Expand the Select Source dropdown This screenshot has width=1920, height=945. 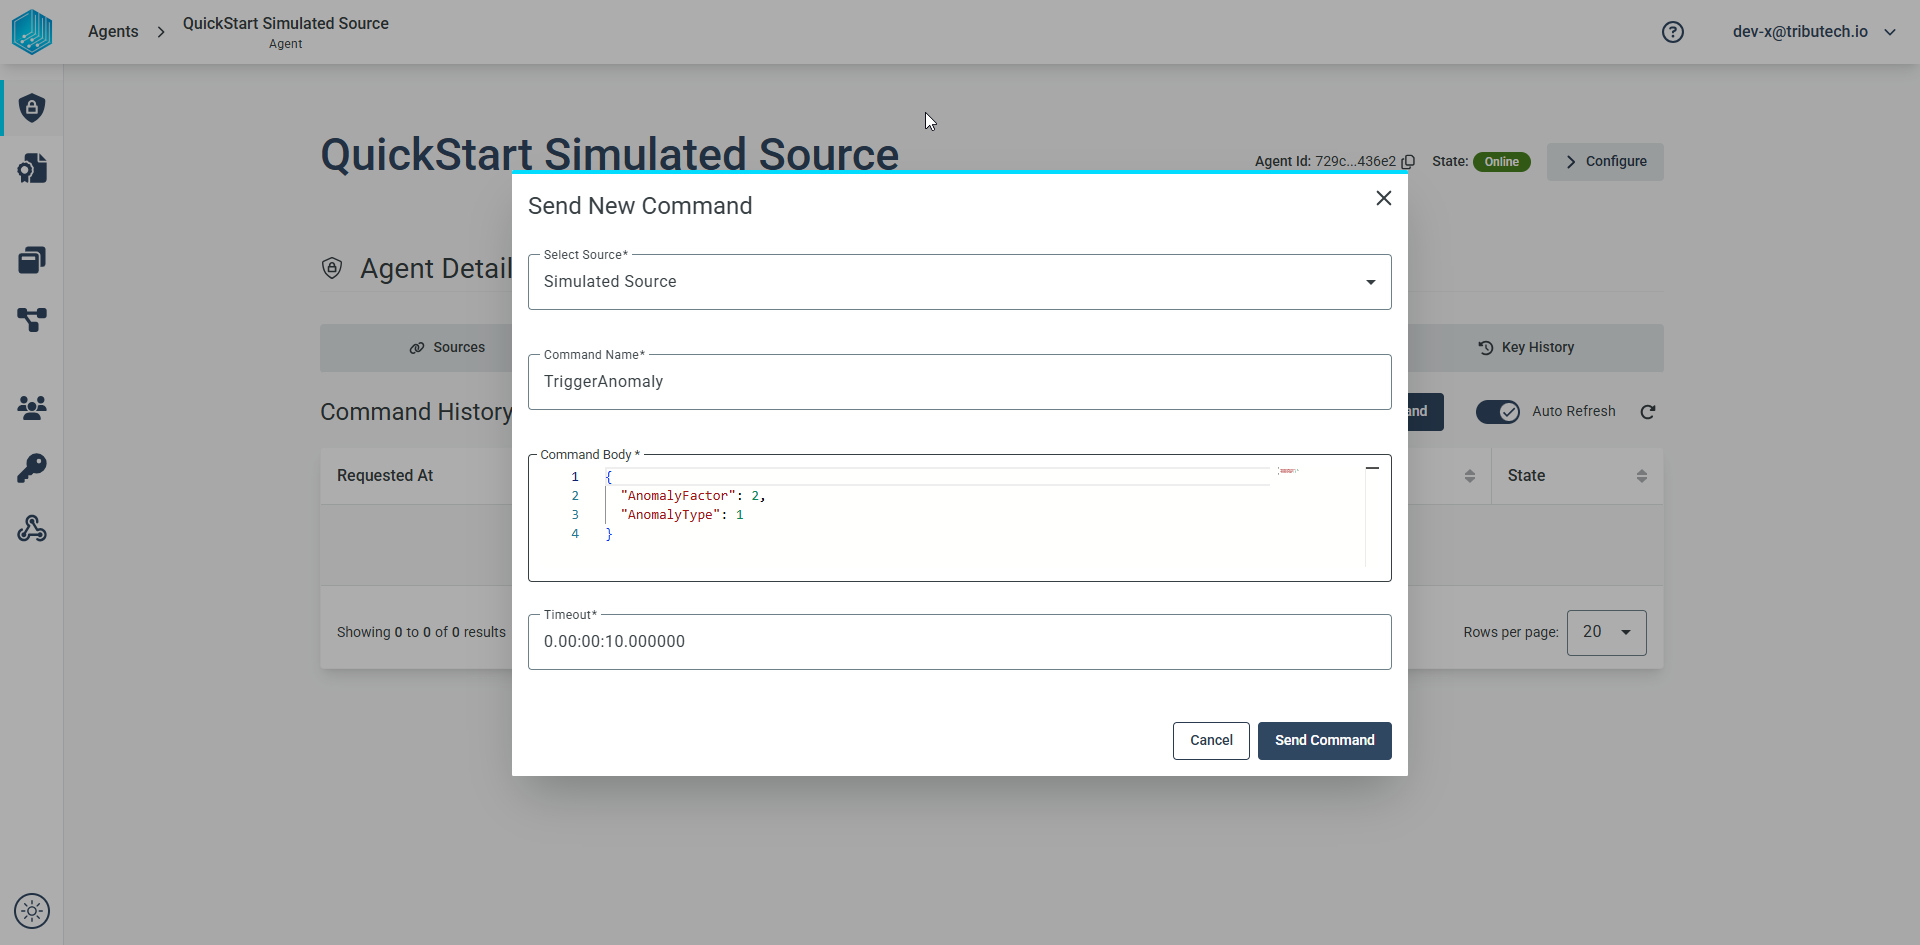(960, 282)
